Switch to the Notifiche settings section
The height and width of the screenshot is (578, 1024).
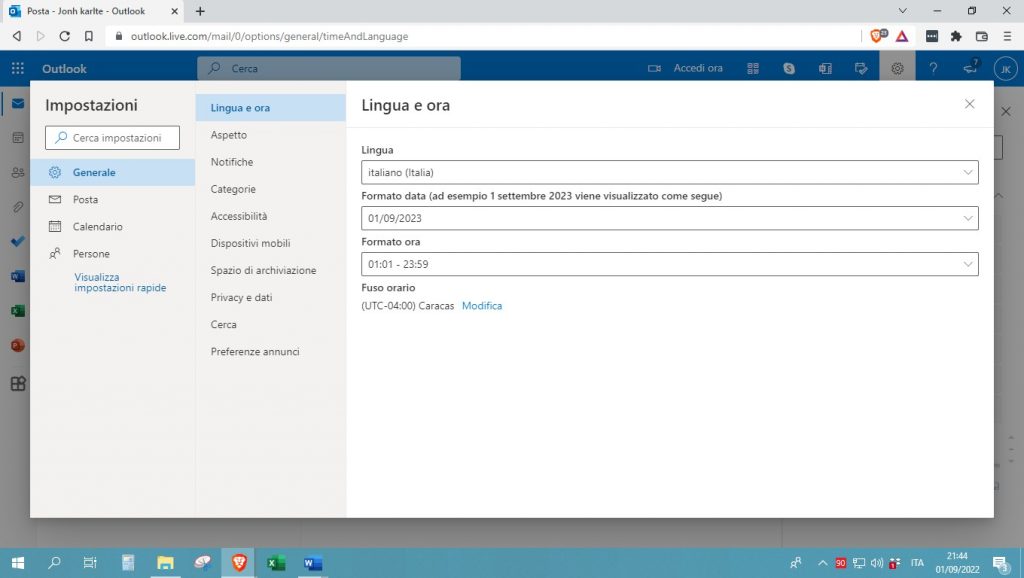coord(232,162)
